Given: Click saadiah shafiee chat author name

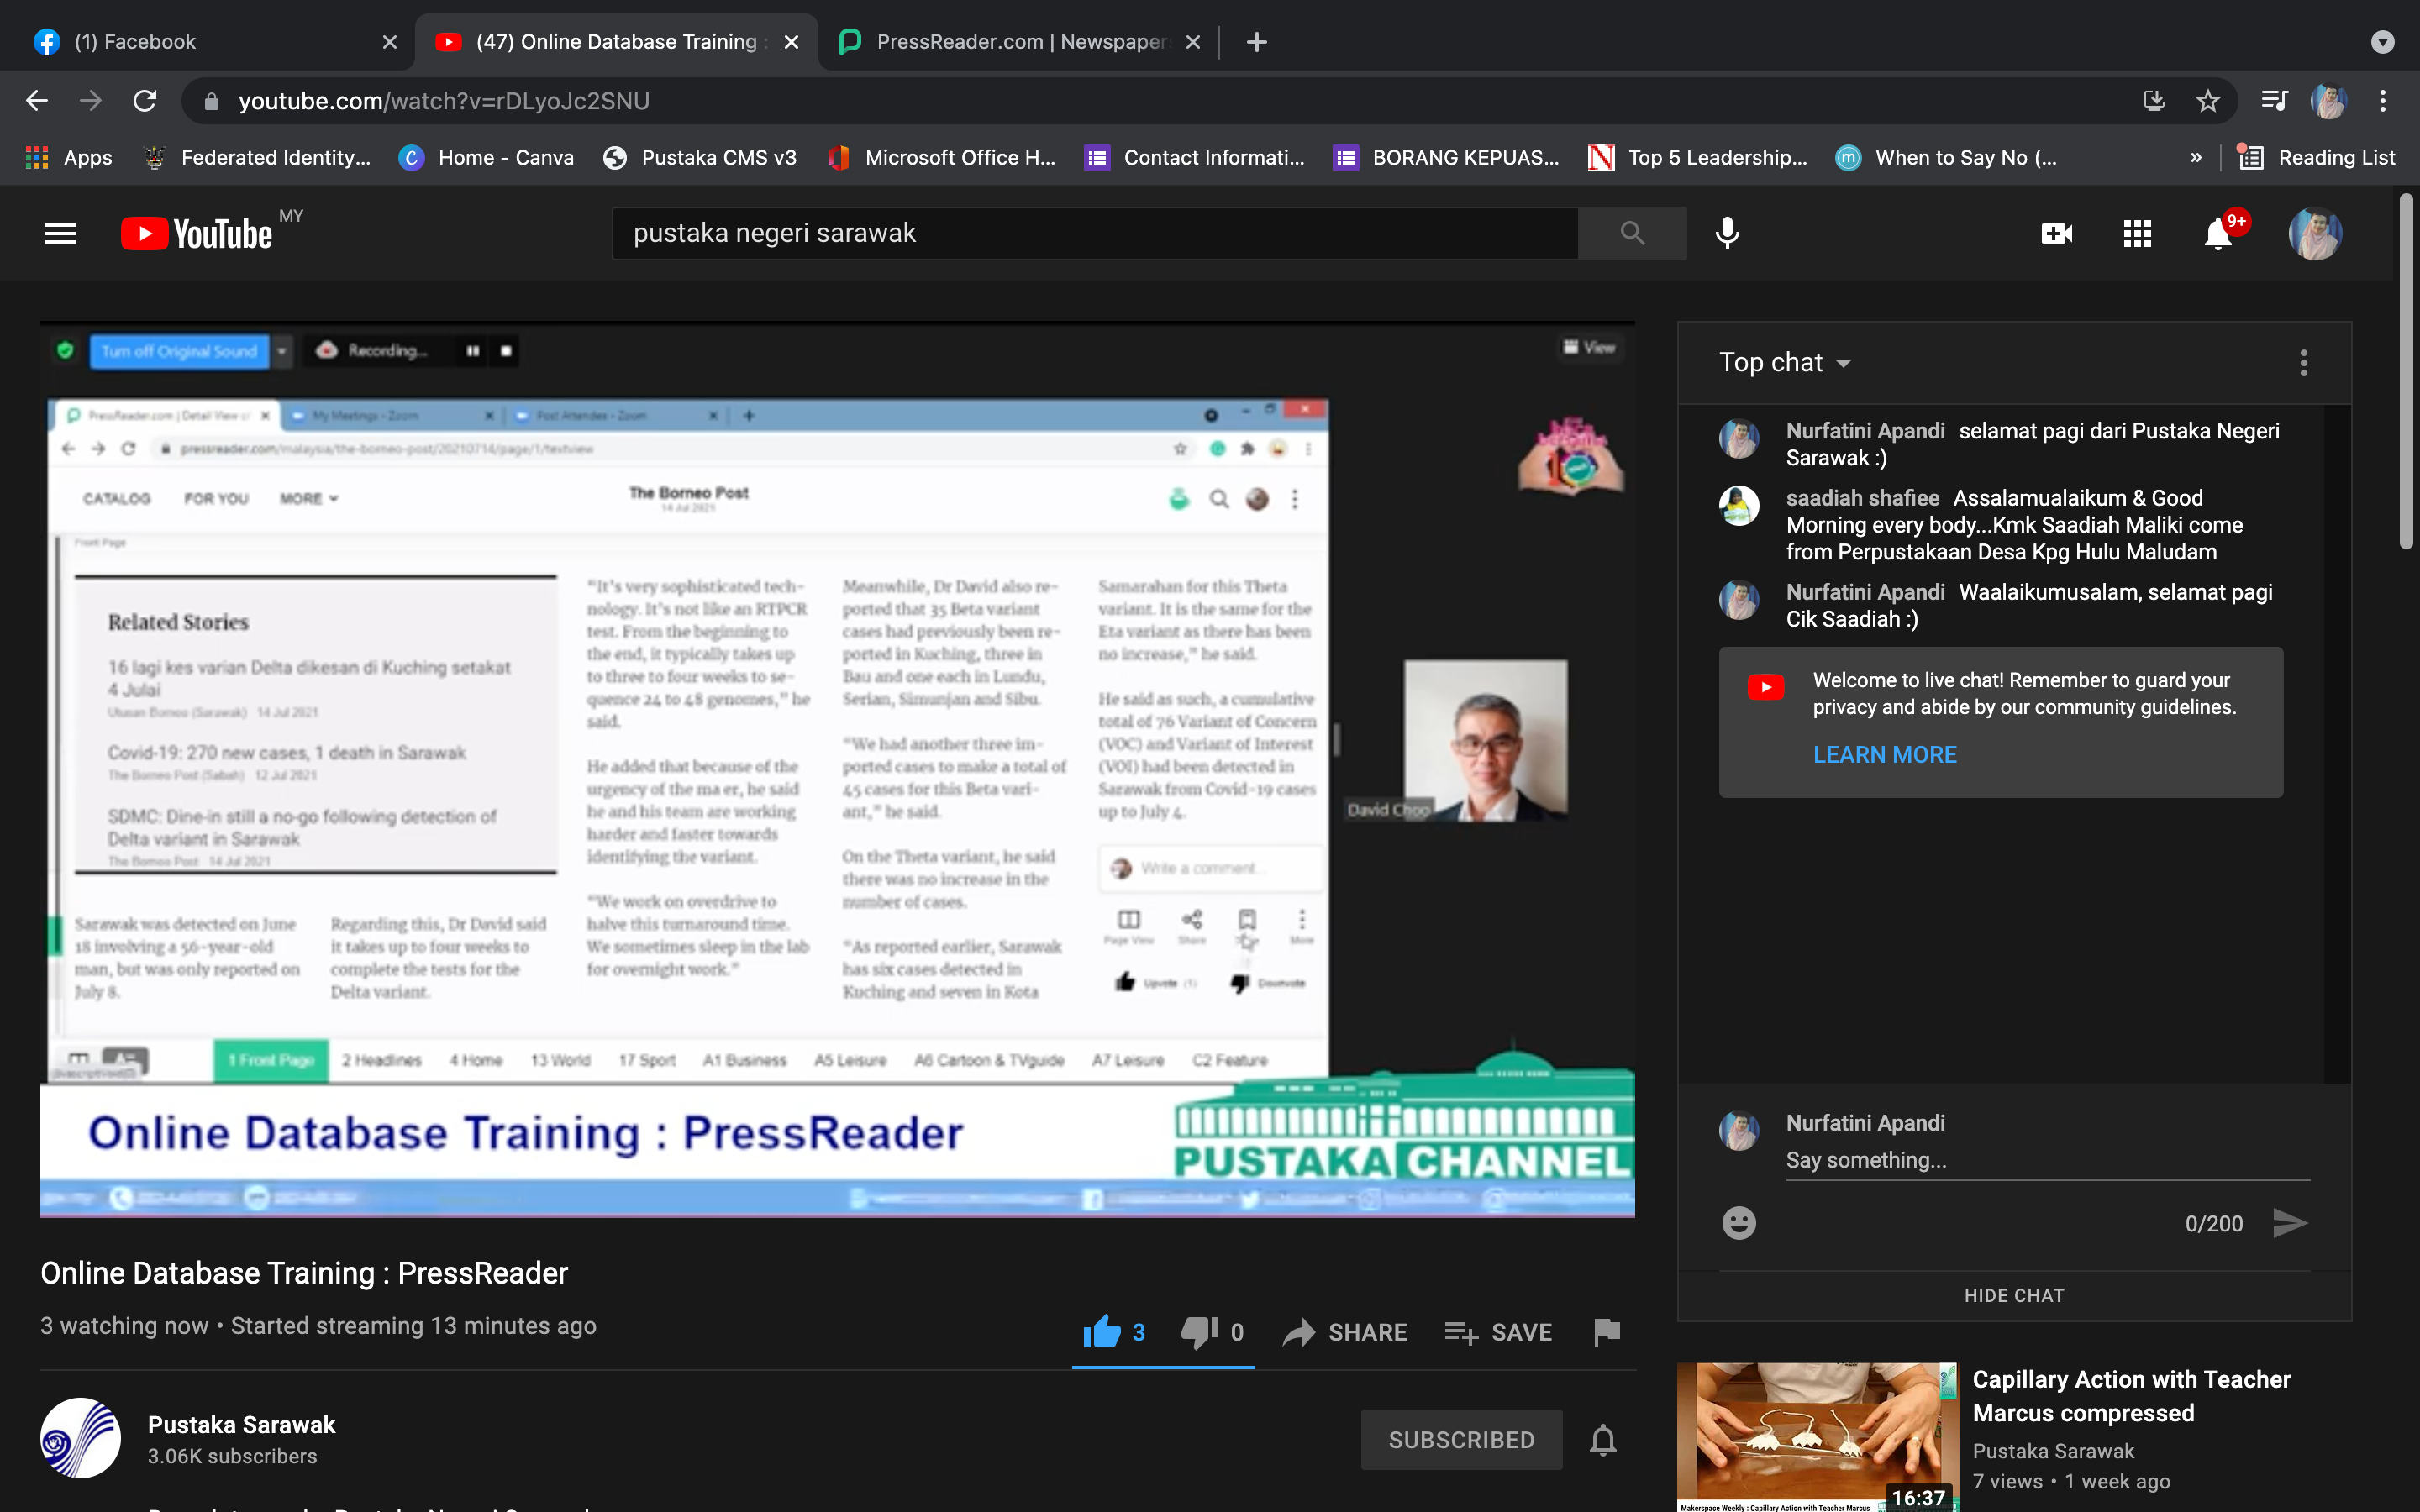Looking at the screenshot, I should [1862, 498].
